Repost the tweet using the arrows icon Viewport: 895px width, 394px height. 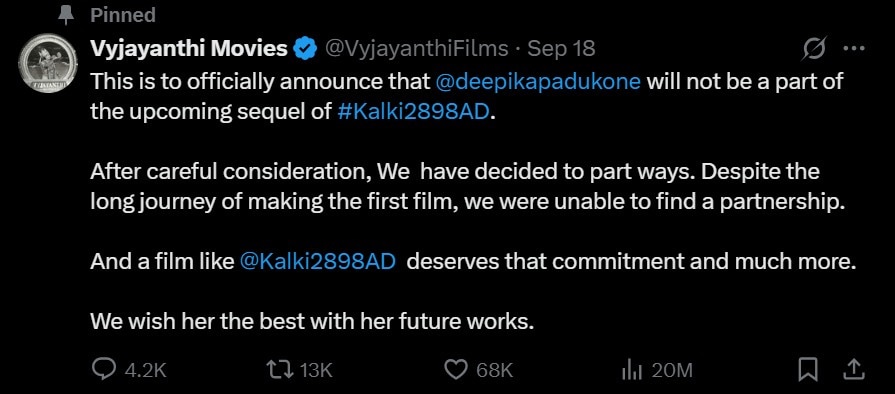[x=281, y=371]
